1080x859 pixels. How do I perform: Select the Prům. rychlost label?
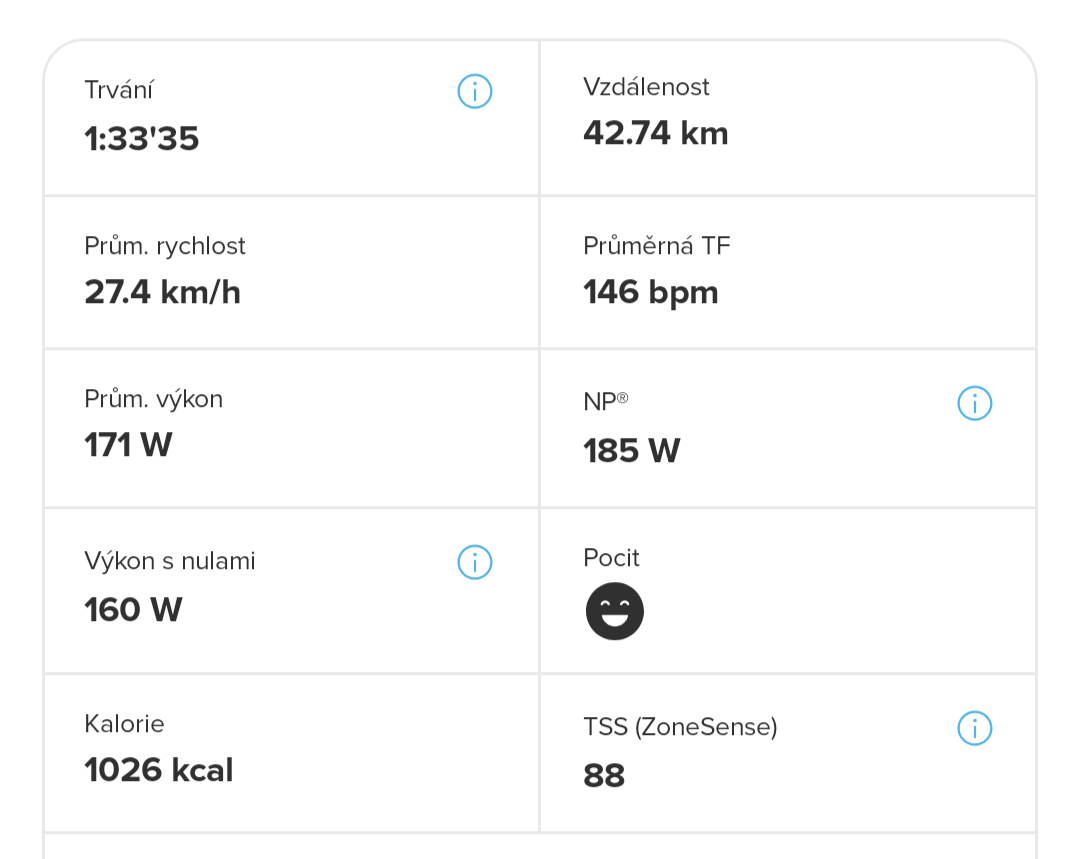[165, 246]
